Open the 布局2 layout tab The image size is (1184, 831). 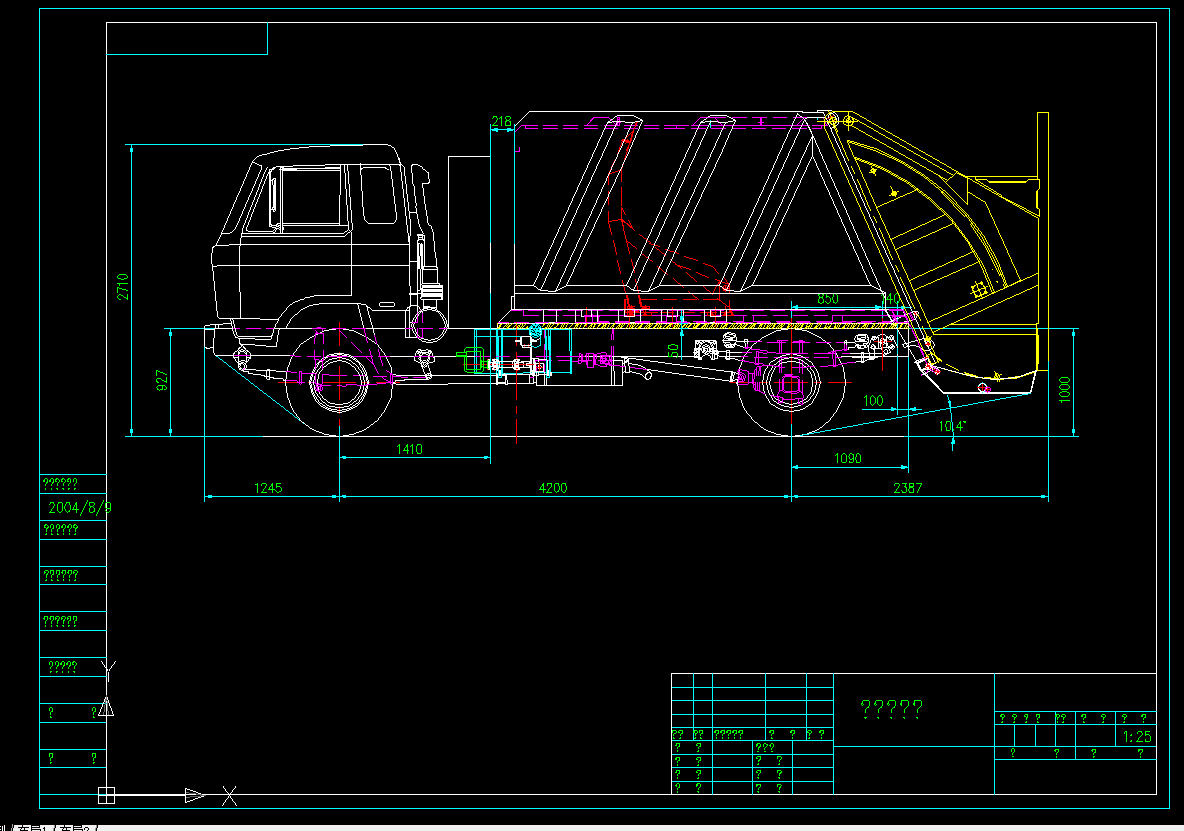[75, 828]
